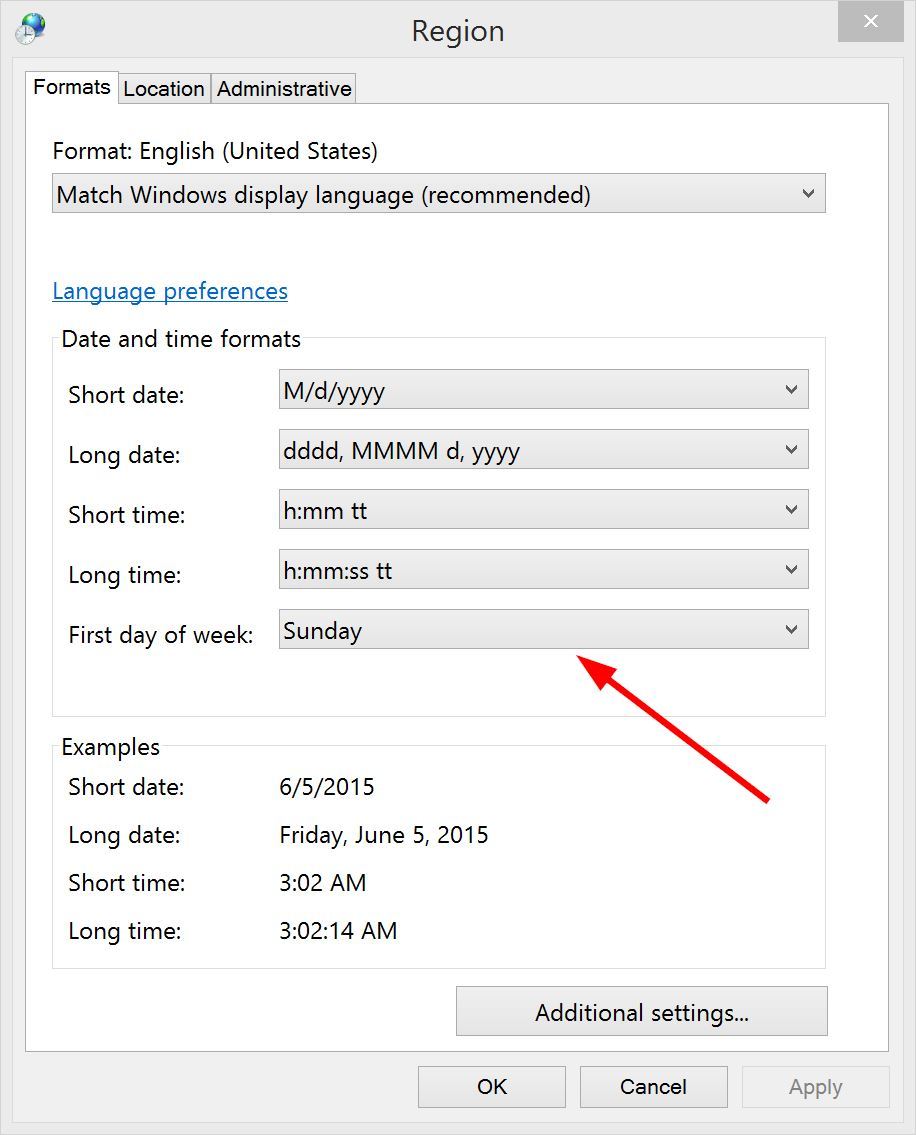Click the Region title bar text

[457, 31]
